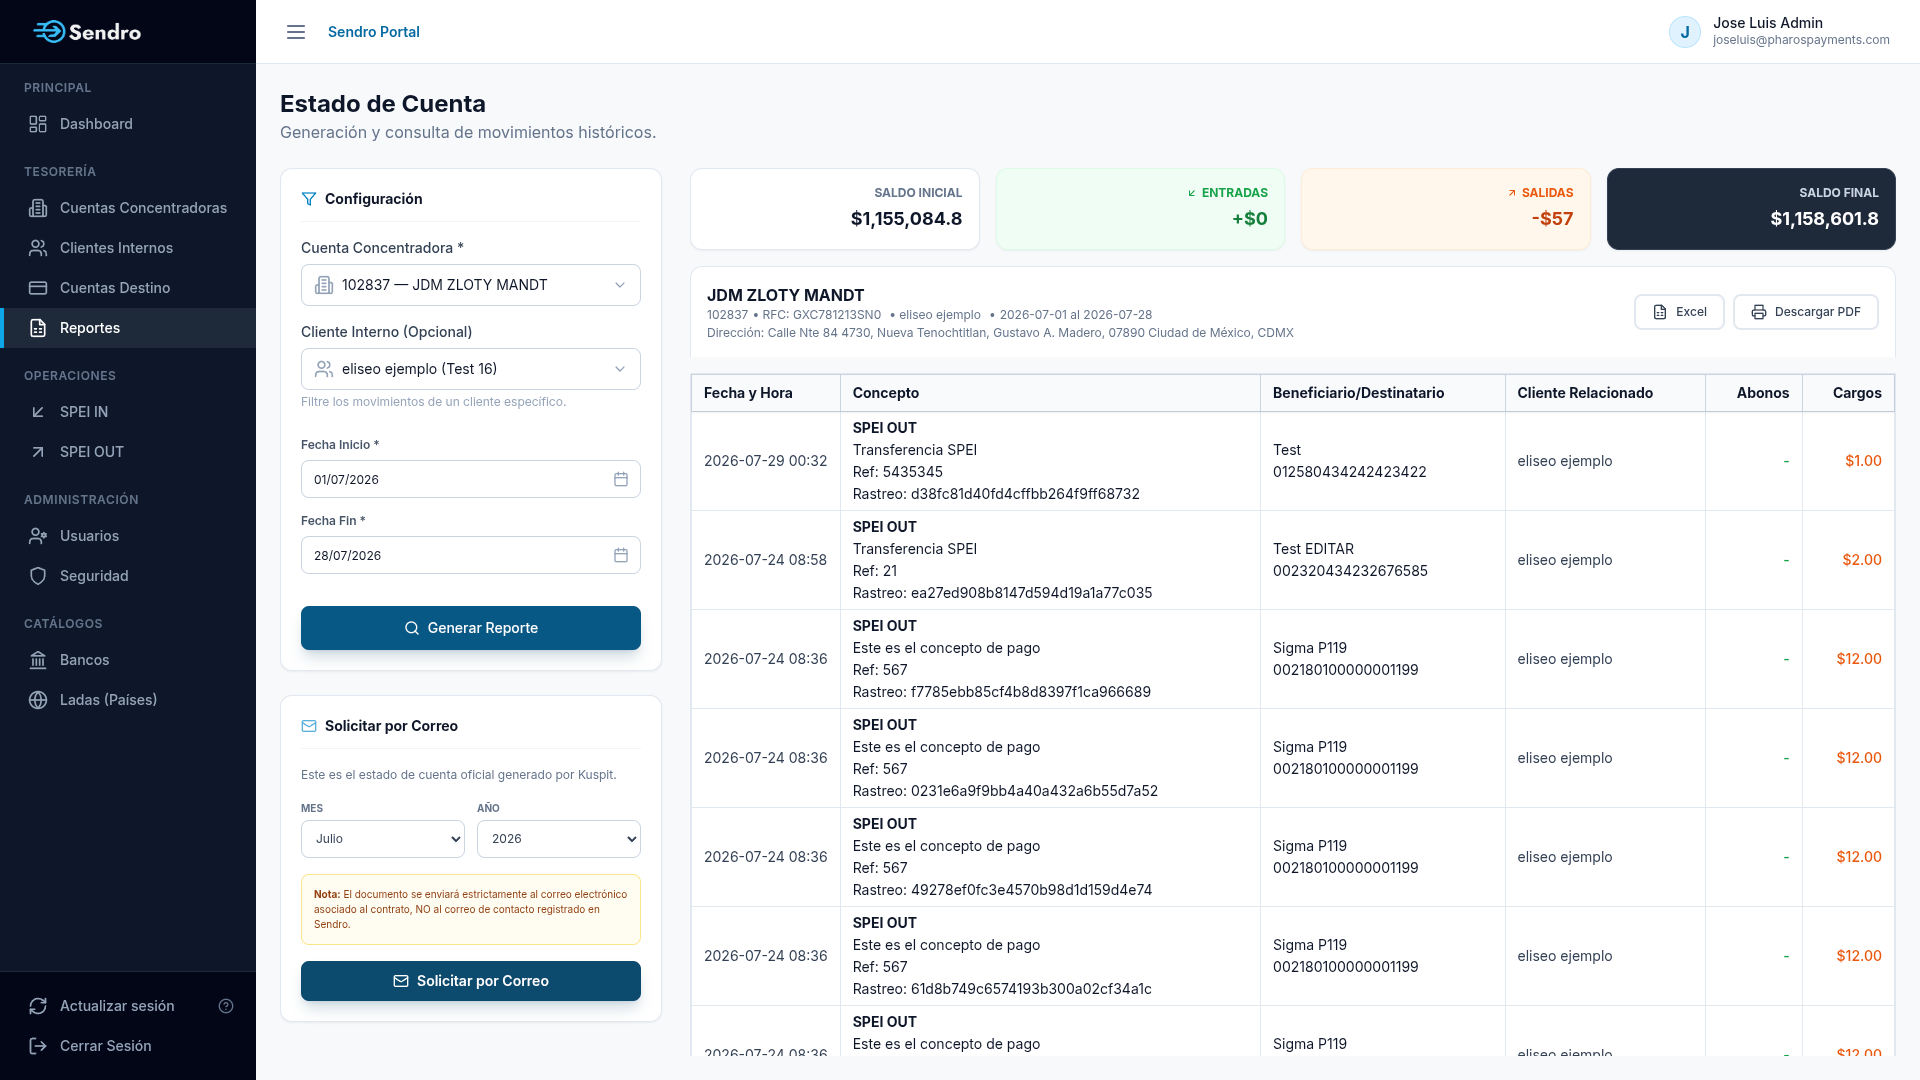Open the Mes select showing Julio

[383, 839]
